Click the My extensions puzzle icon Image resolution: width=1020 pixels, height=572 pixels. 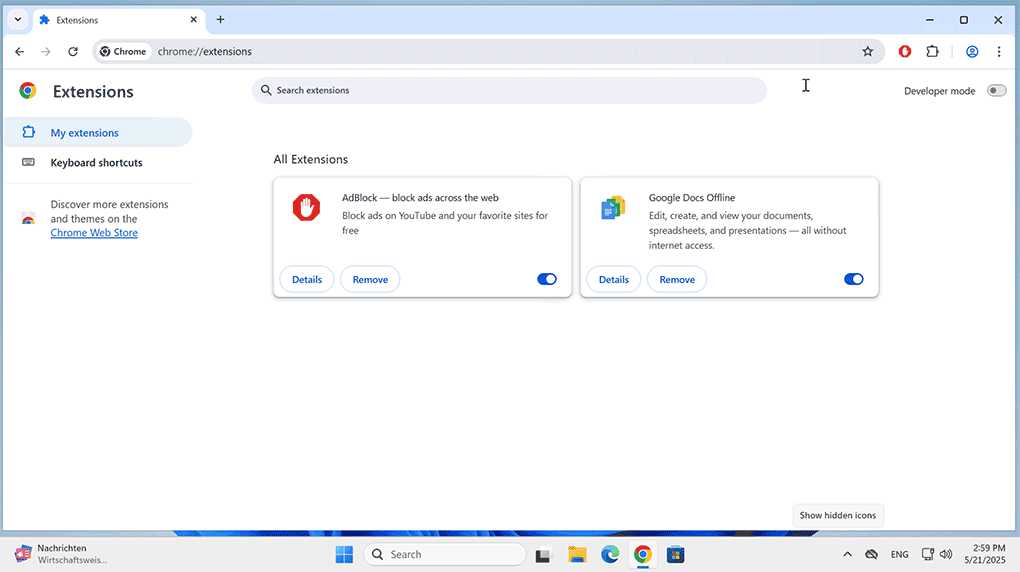click(x=28, y=132)
